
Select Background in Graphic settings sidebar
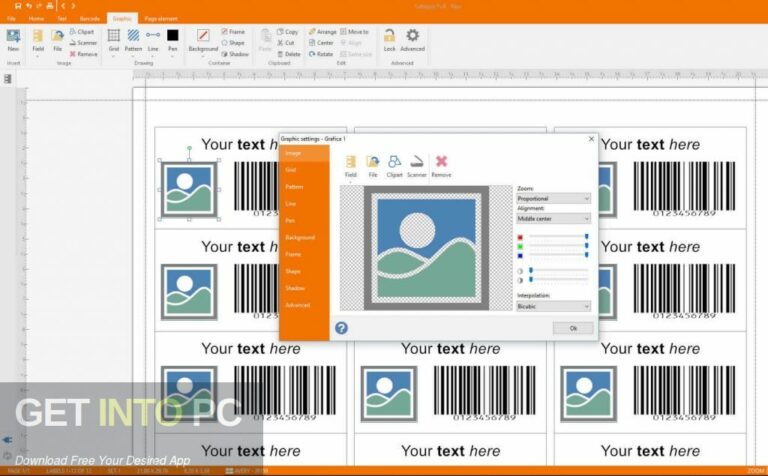point(304,238)
